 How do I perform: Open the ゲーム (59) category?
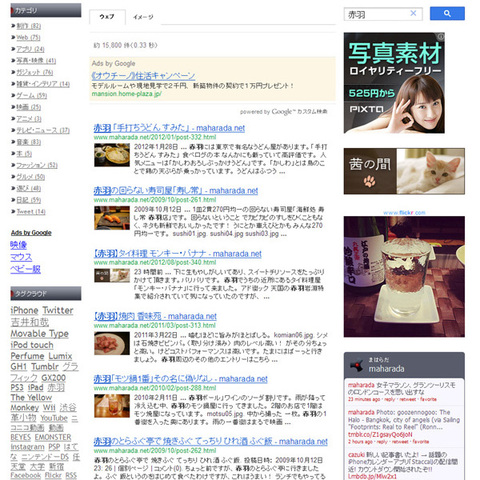coord(32,96)
